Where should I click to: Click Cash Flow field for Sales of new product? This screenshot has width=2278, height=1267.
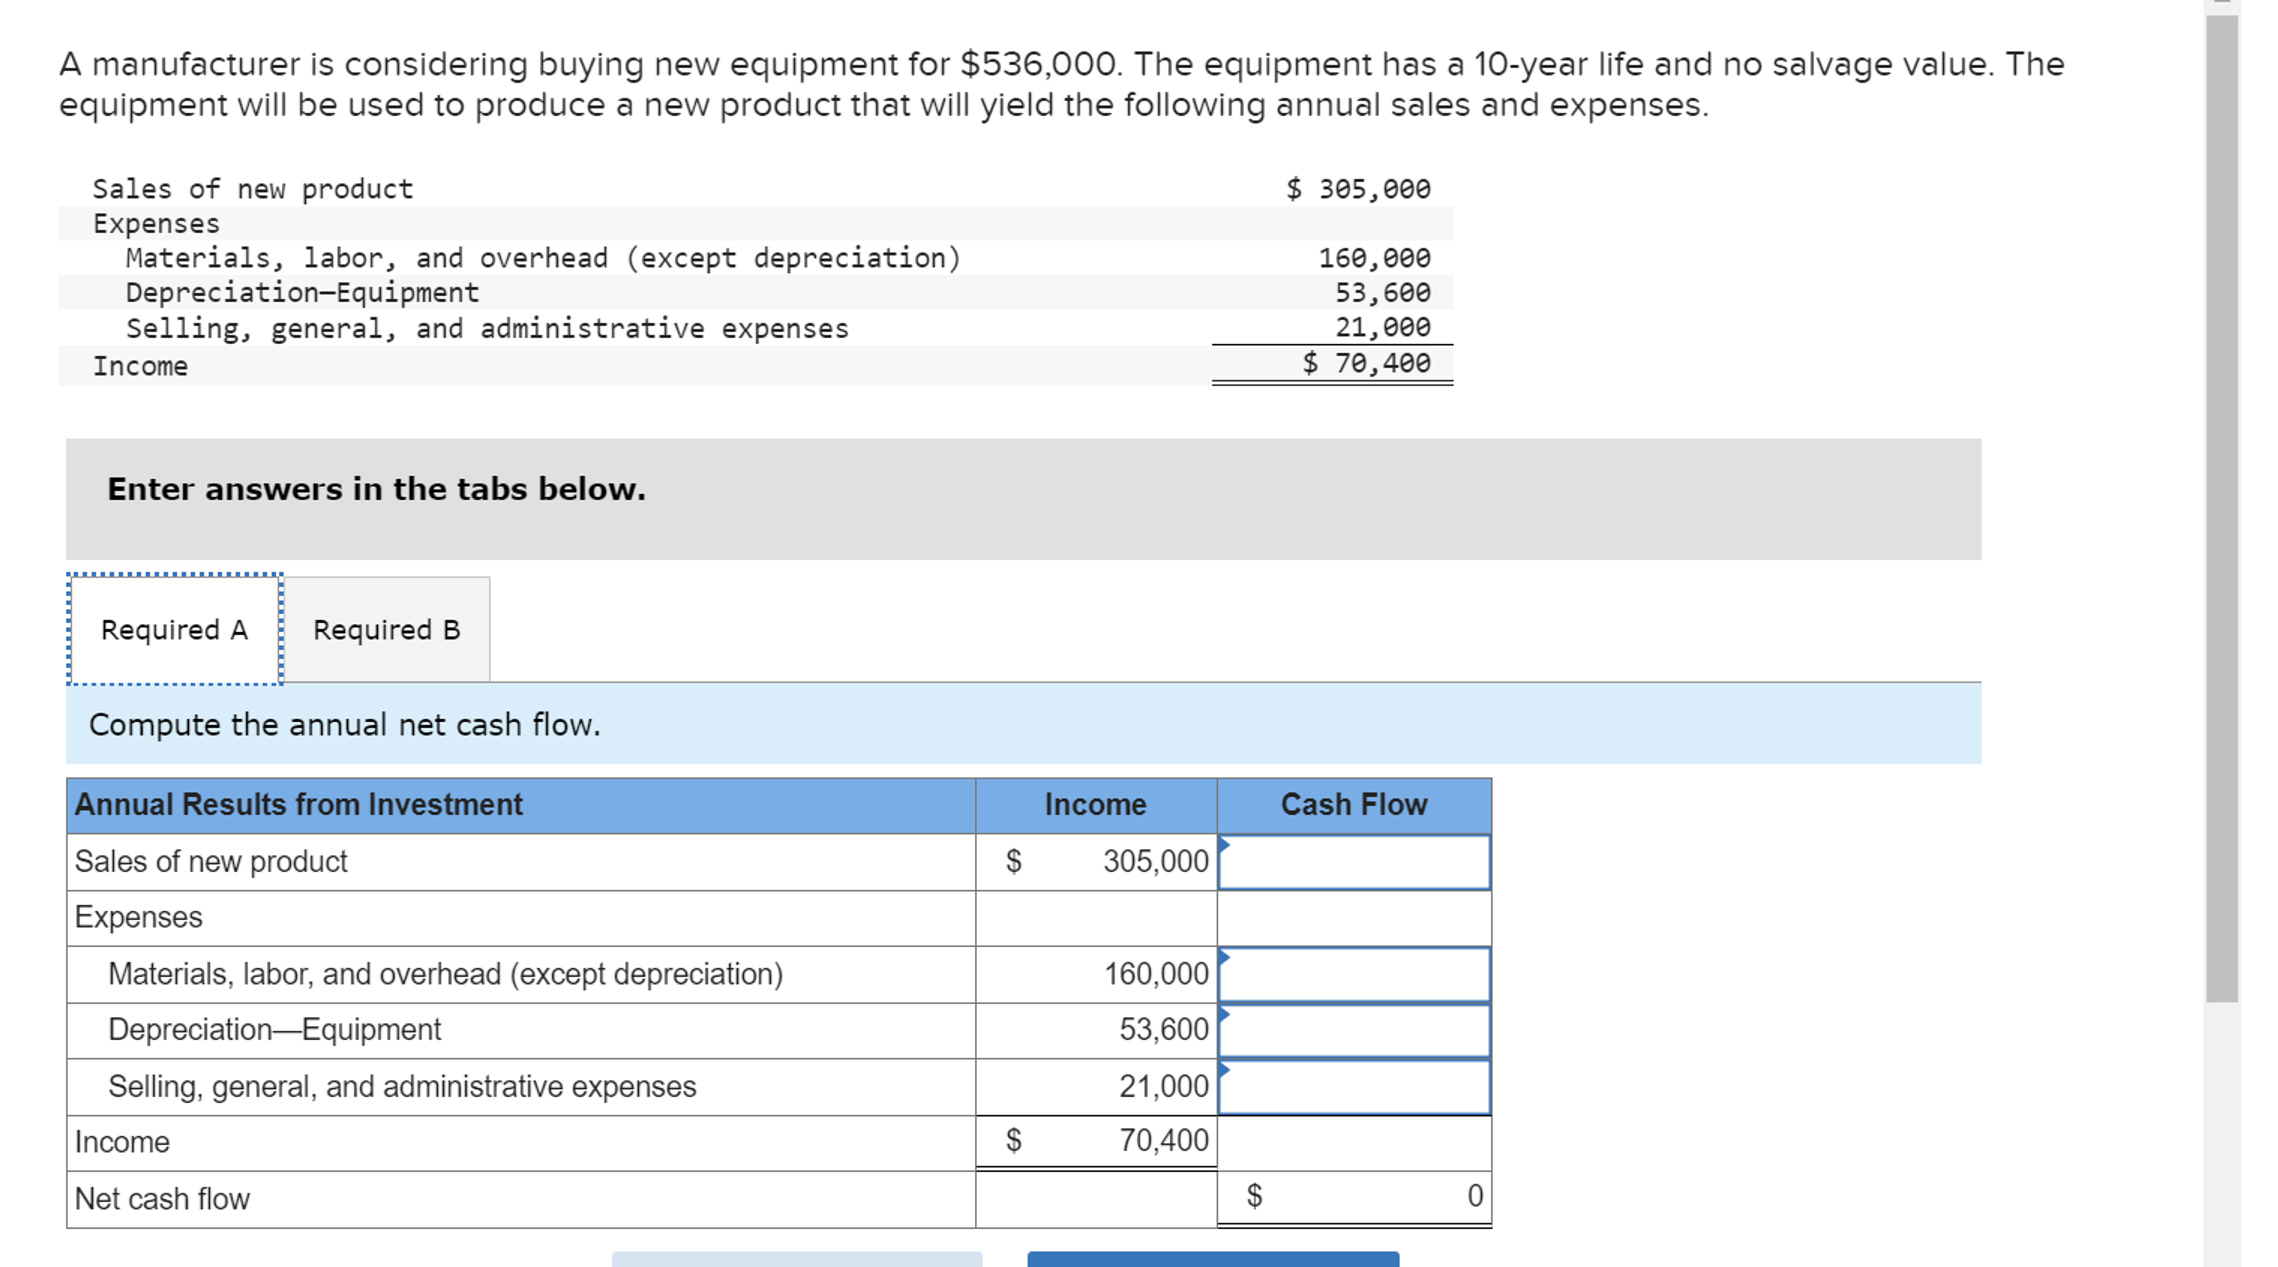click(1354, 862)
